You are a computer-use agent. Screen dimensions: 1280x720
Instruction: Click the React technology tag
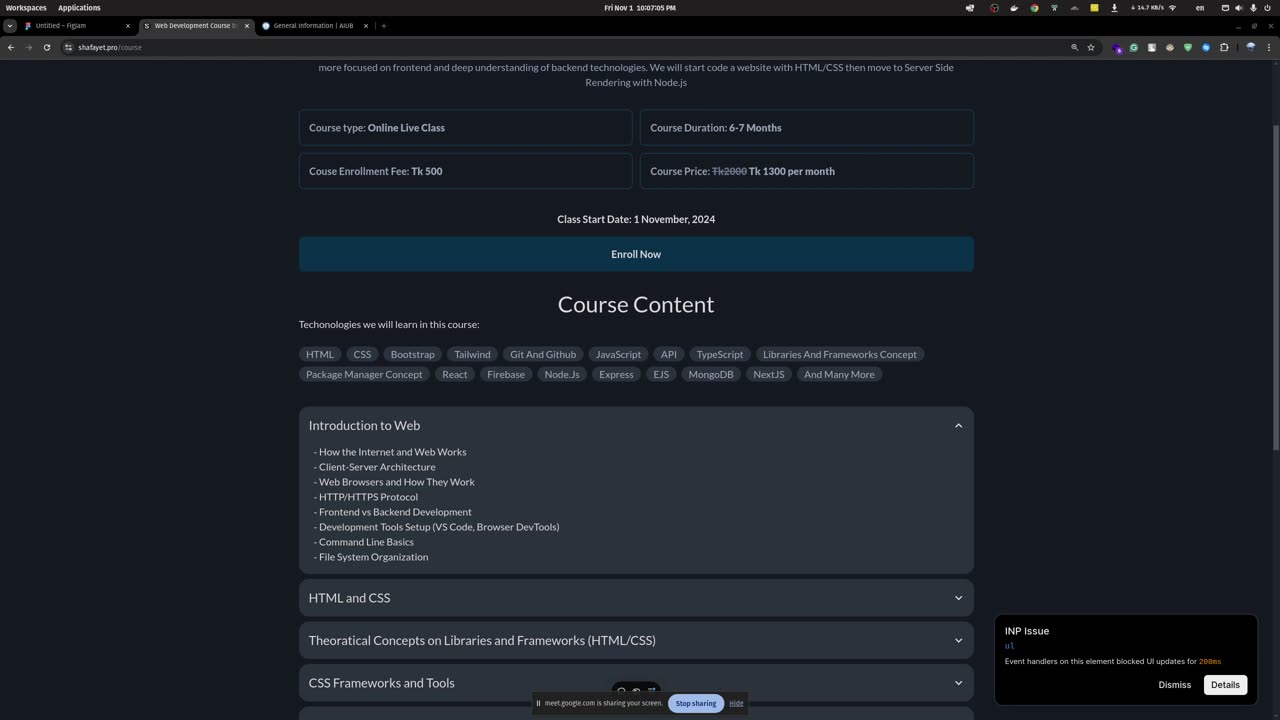455,374
